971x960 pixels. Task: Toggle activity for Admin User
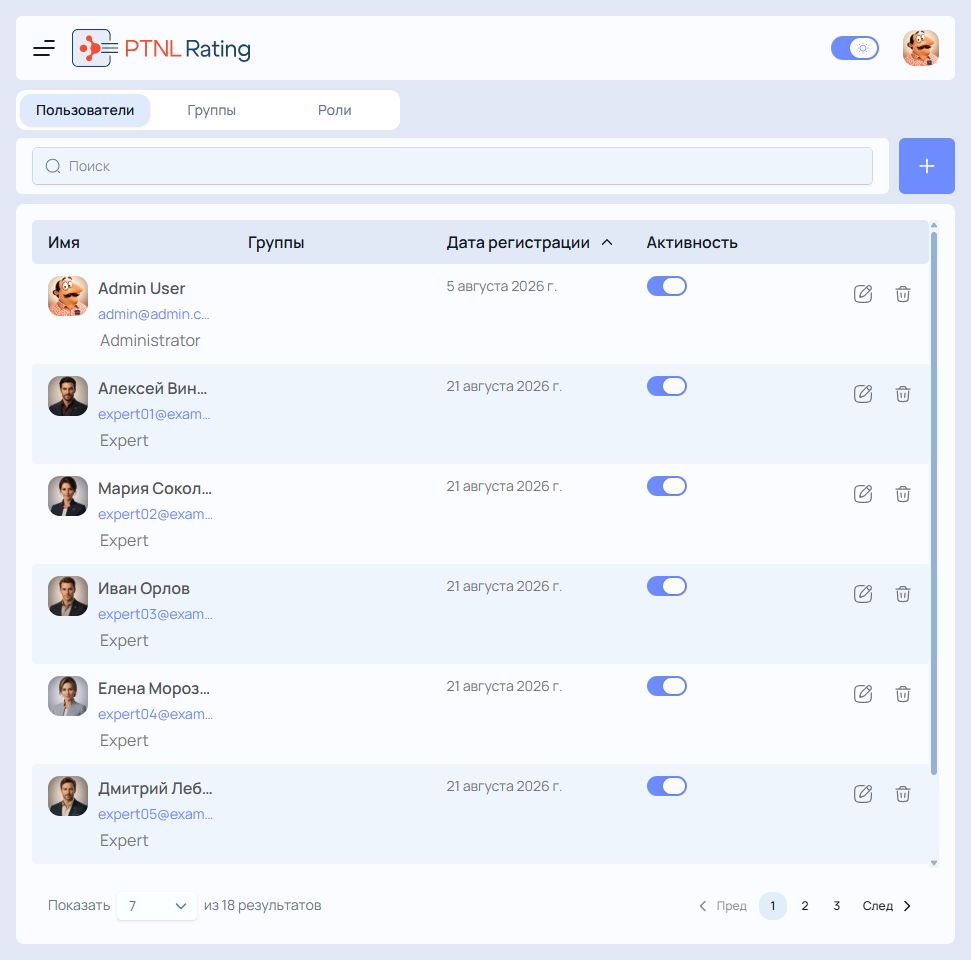click(667, 286)
